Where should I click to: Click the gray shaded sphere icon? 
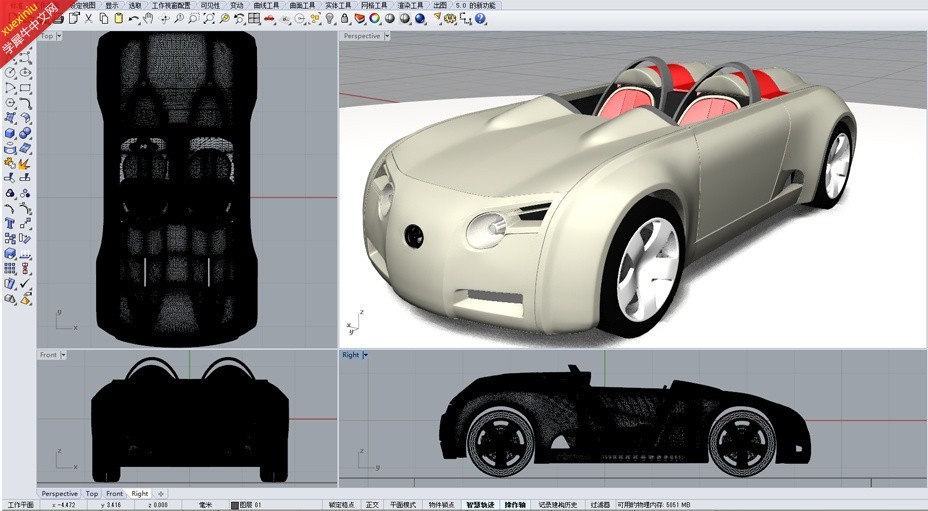click(x=389, y=18)
